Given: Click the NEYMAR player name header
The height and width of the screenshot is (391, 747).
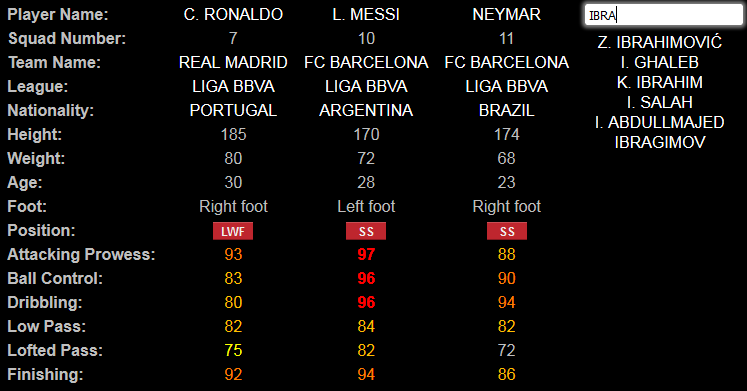Looking at the screenshot, I should point(506,14).
